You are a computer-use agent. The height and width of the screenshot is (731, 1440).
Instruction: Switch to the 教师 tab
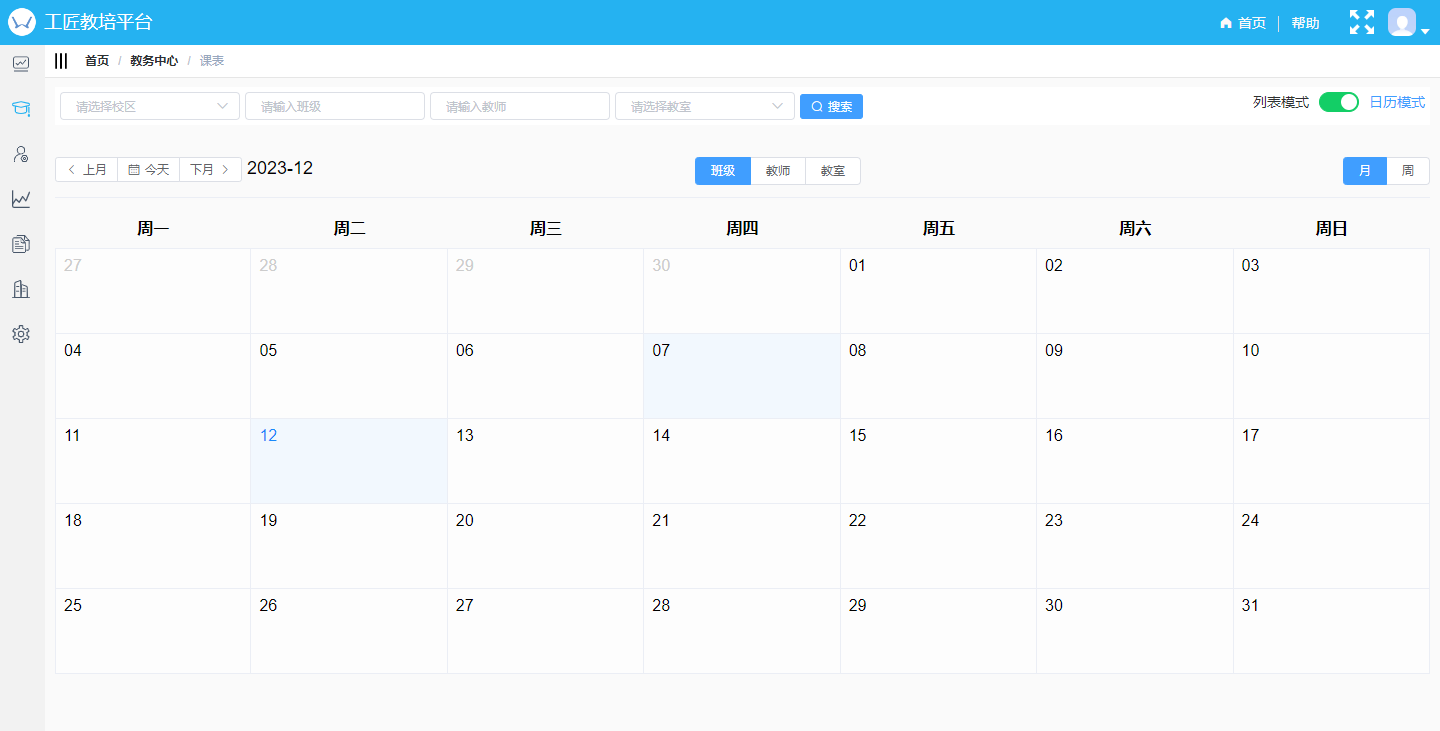[778, 171]
